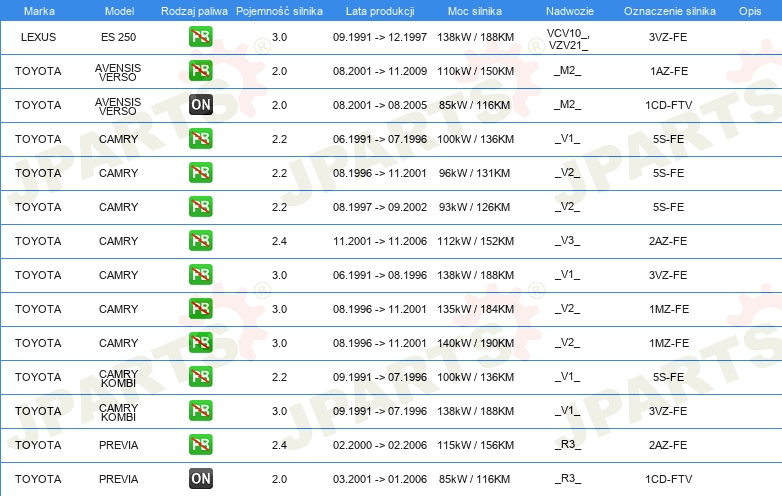Click the ON diesel icon for Avensis Verso

click(200, 105)
